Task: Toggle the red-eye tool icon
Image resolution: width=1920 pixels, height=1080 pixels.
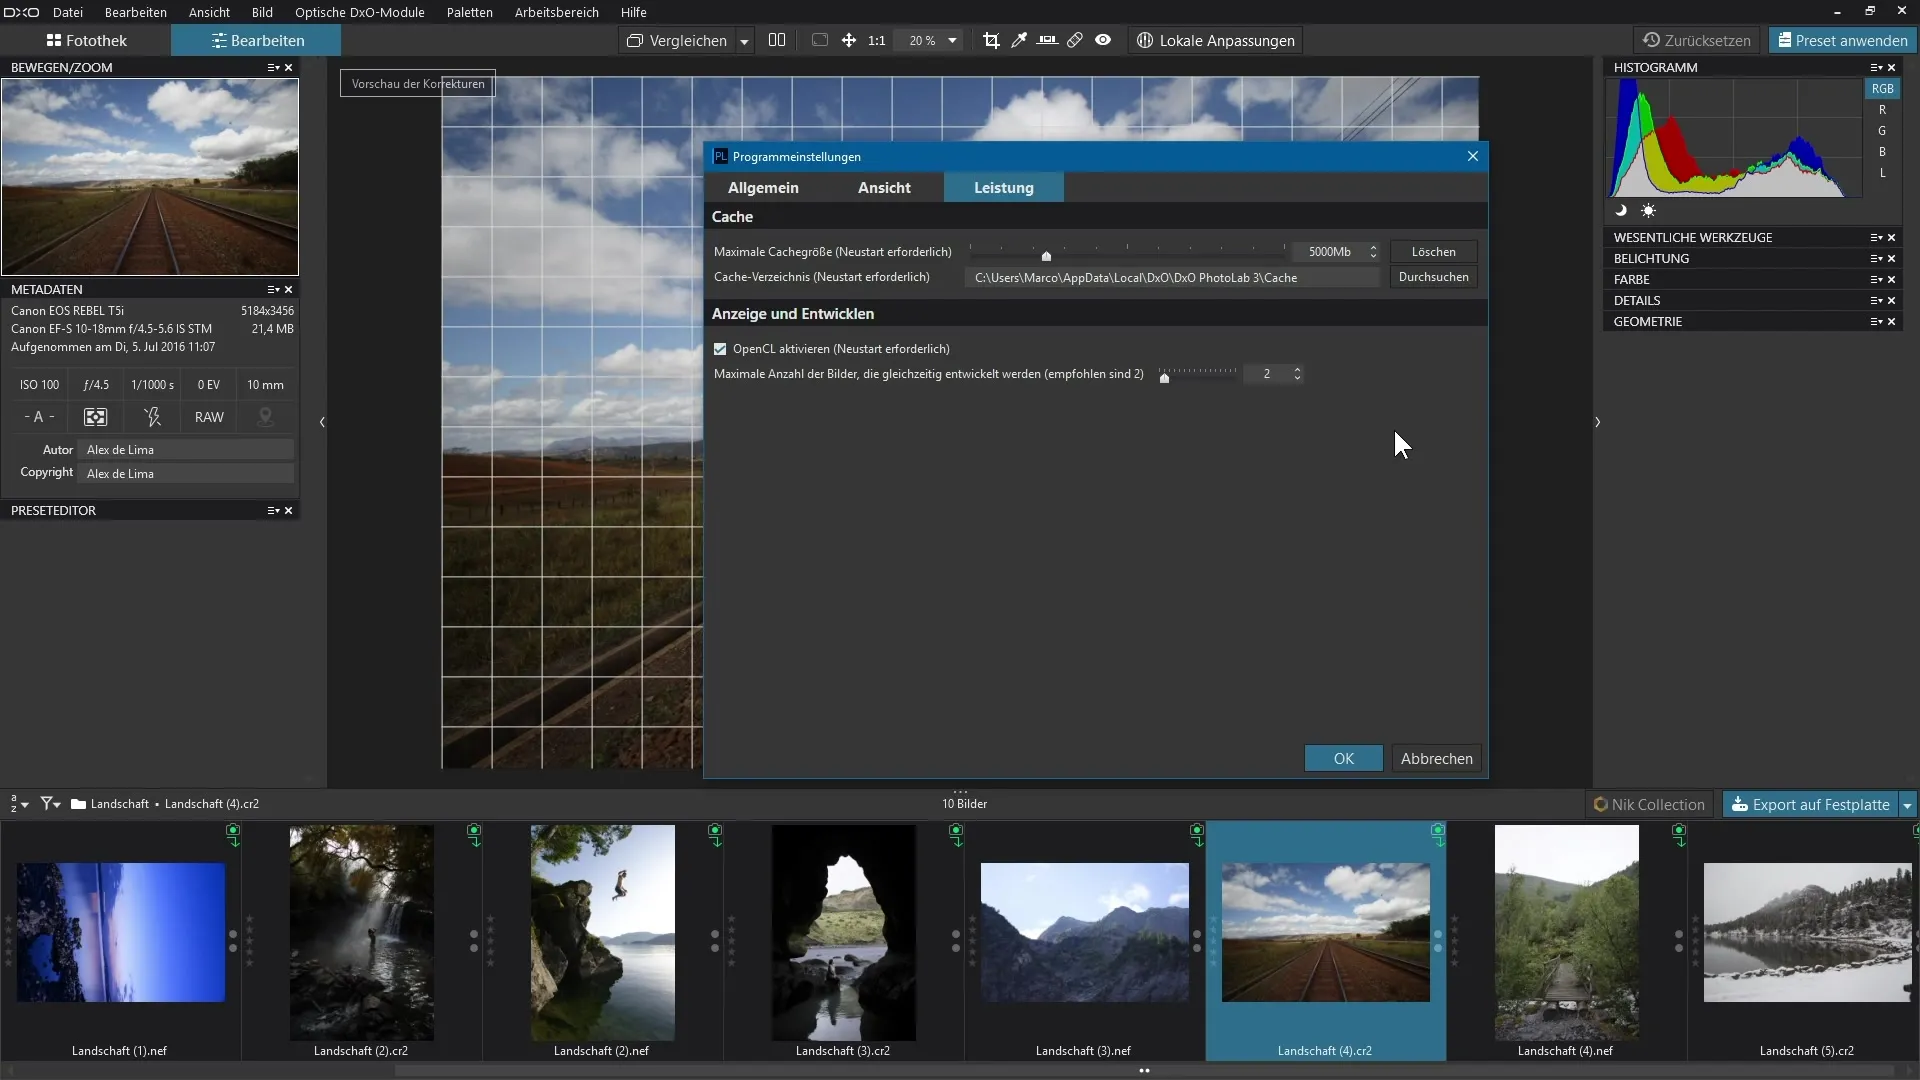Action: tap(1103, 40)
